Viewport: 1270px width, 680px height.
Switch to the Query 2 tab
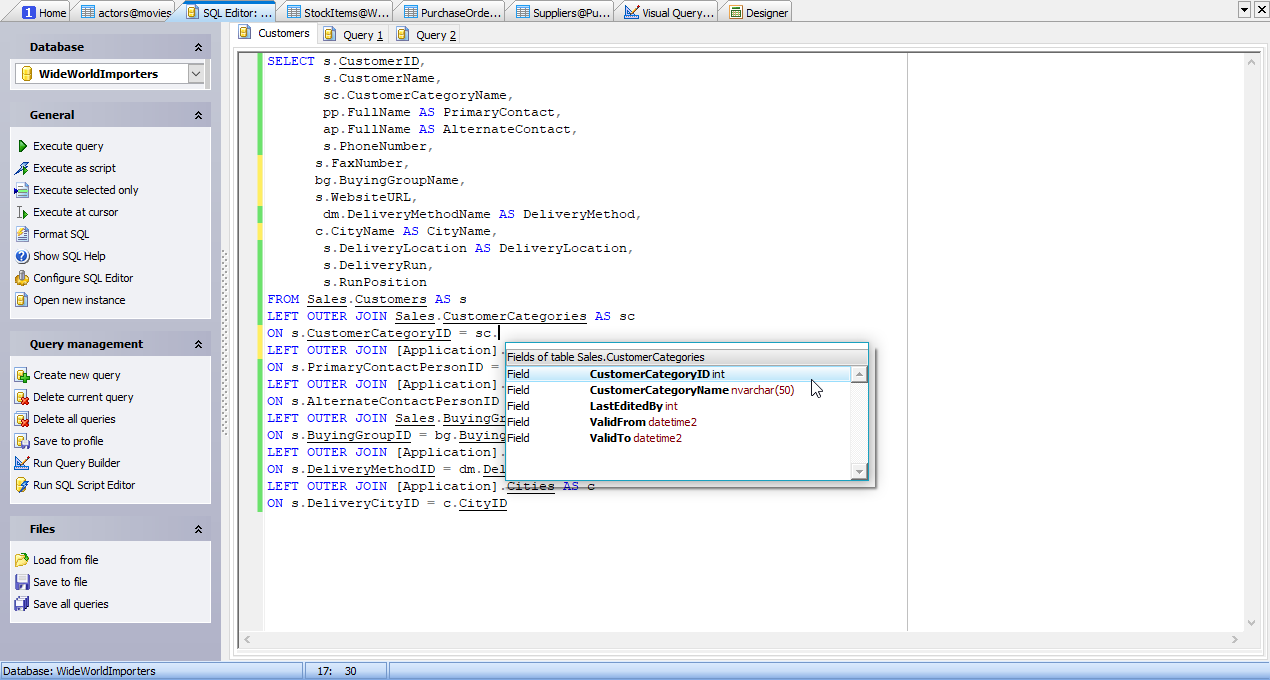point(427,35)
